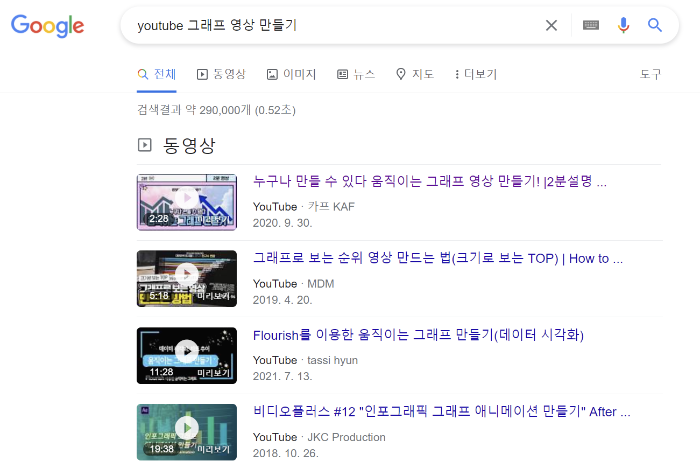The height and width of the screenshot is (467, 700).
Task: Click result count 검색결과 약 290,000개
Action: 194,110
